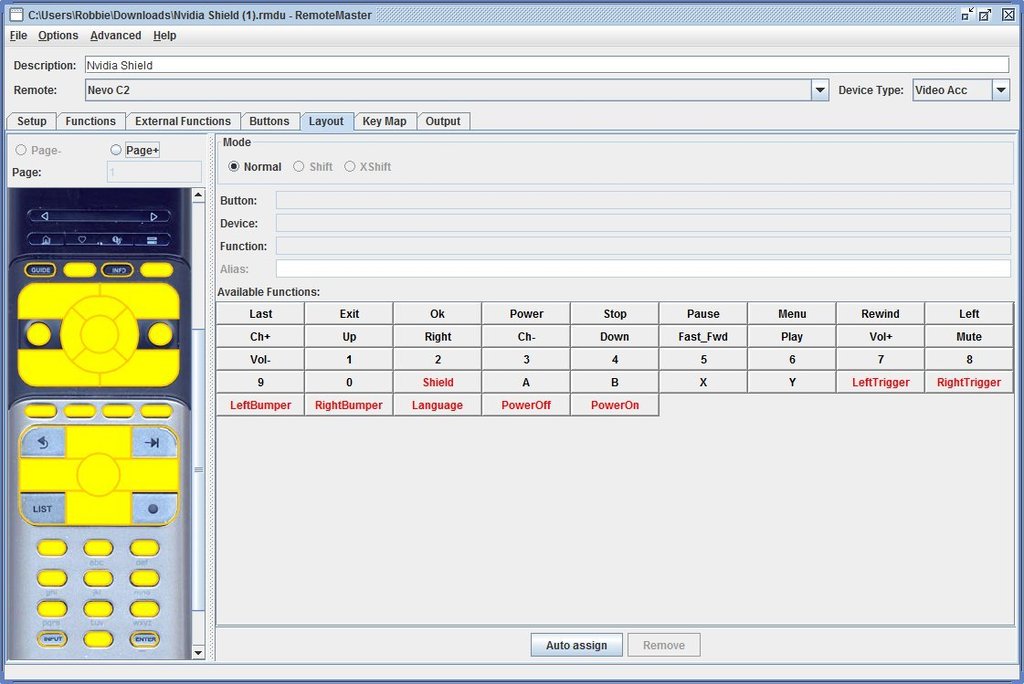Click the record dot button on the remote

tap(153, 508)
